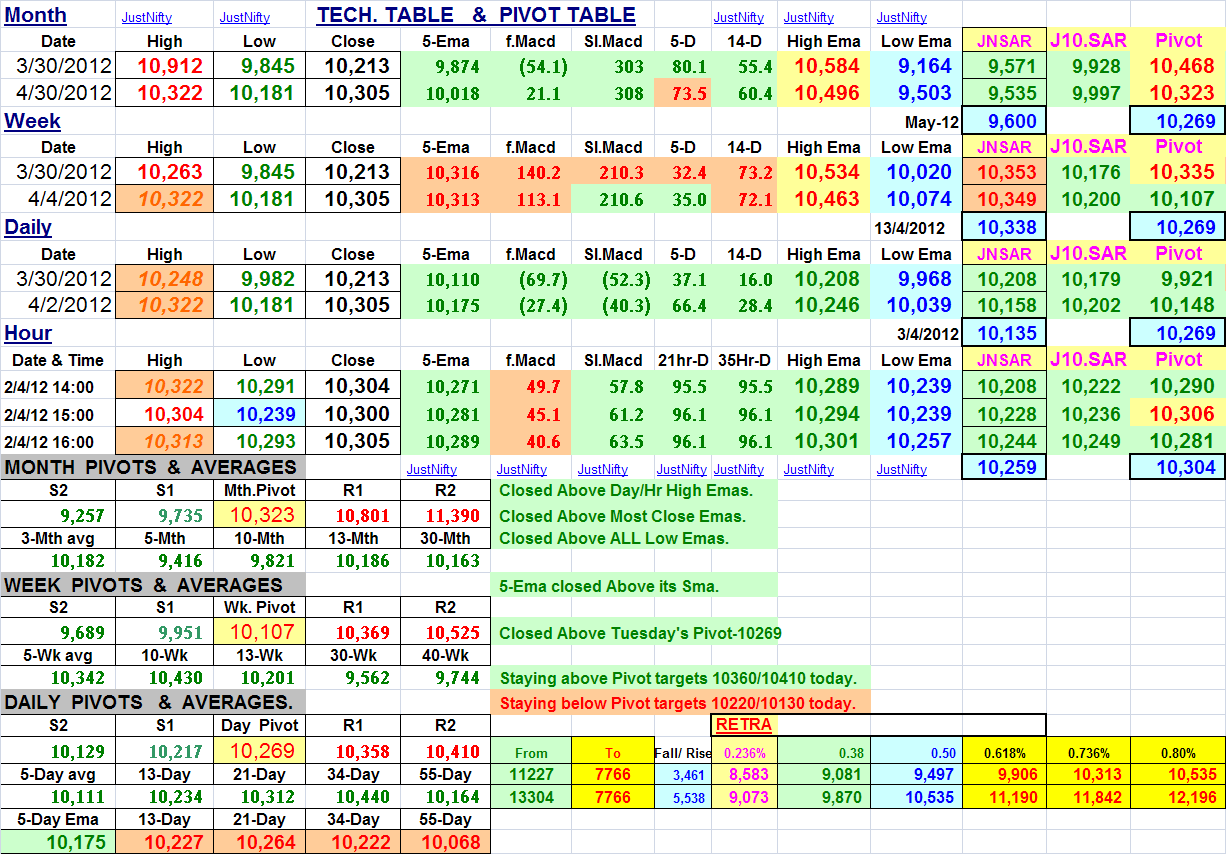The height and width of the screenshot is (854, 1226).
Task: Select 34-Day average value 10,440
Action: pos(352,796)
